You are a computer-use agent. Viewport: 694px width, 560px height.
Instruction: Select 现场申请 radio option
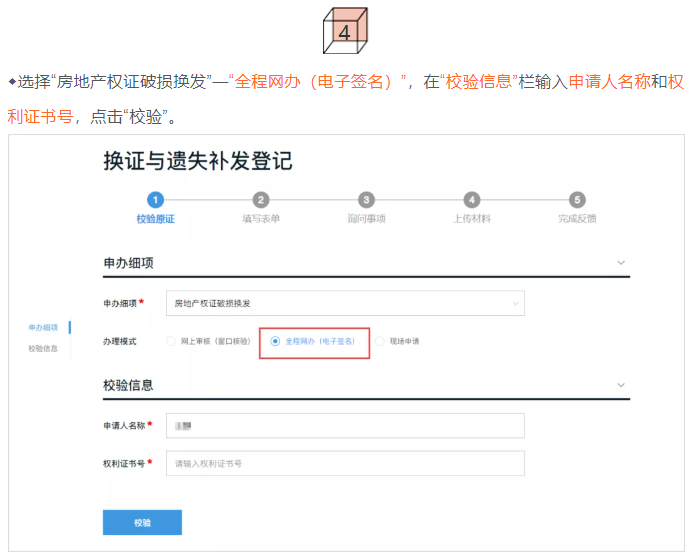(380, 341)
